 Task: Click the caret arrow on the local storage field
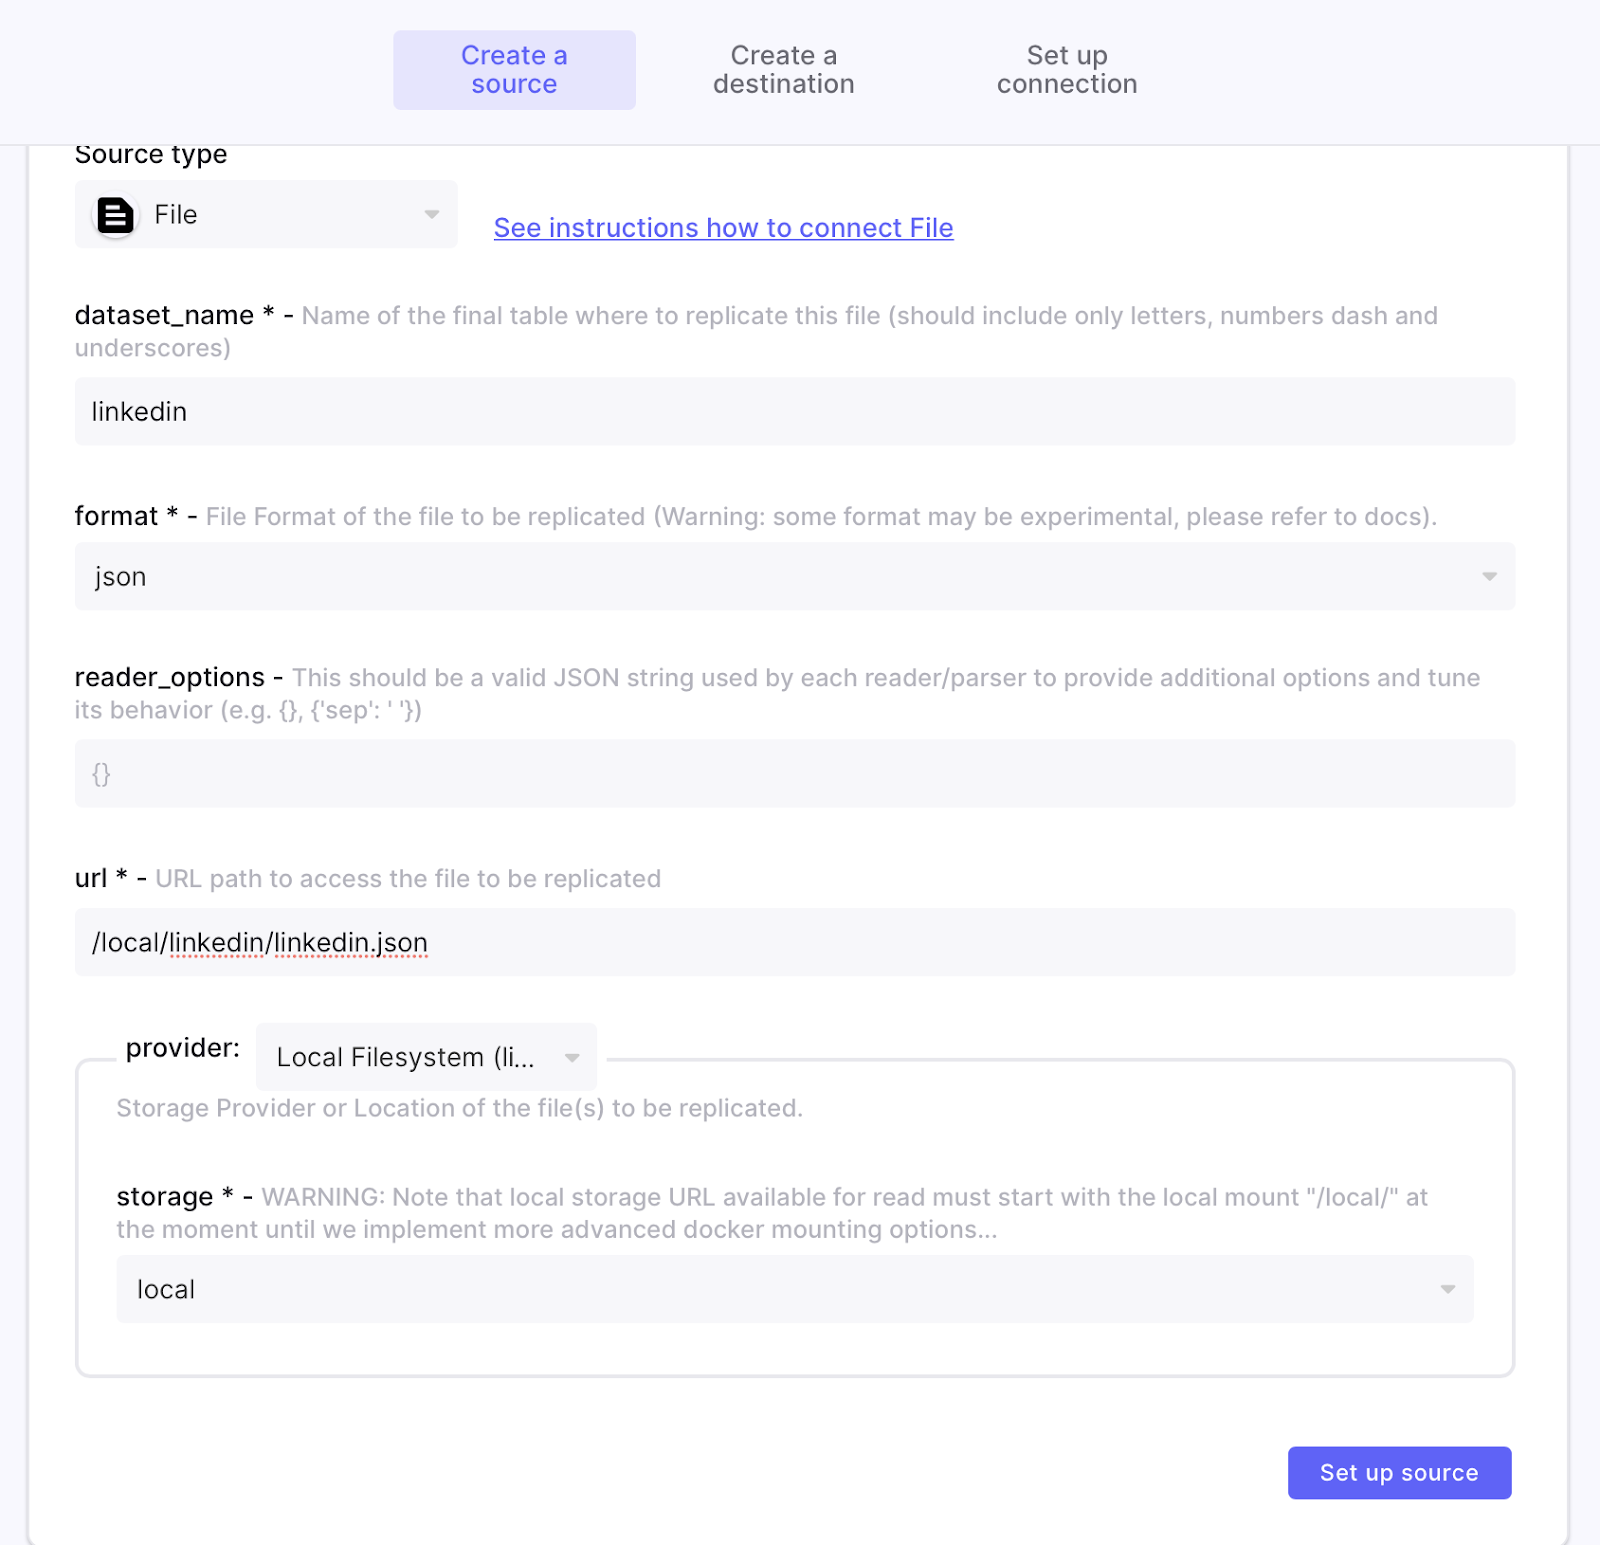pos(1447,1289)
